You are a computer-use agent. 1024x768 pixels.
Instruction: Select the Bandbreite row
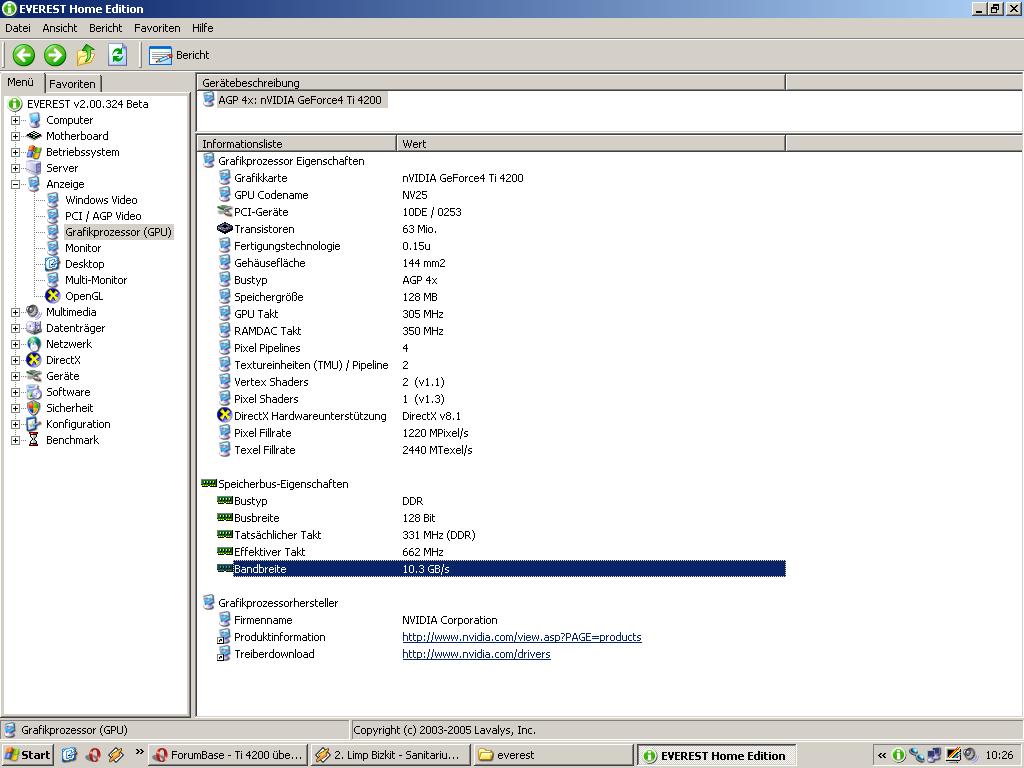[501, 569]
